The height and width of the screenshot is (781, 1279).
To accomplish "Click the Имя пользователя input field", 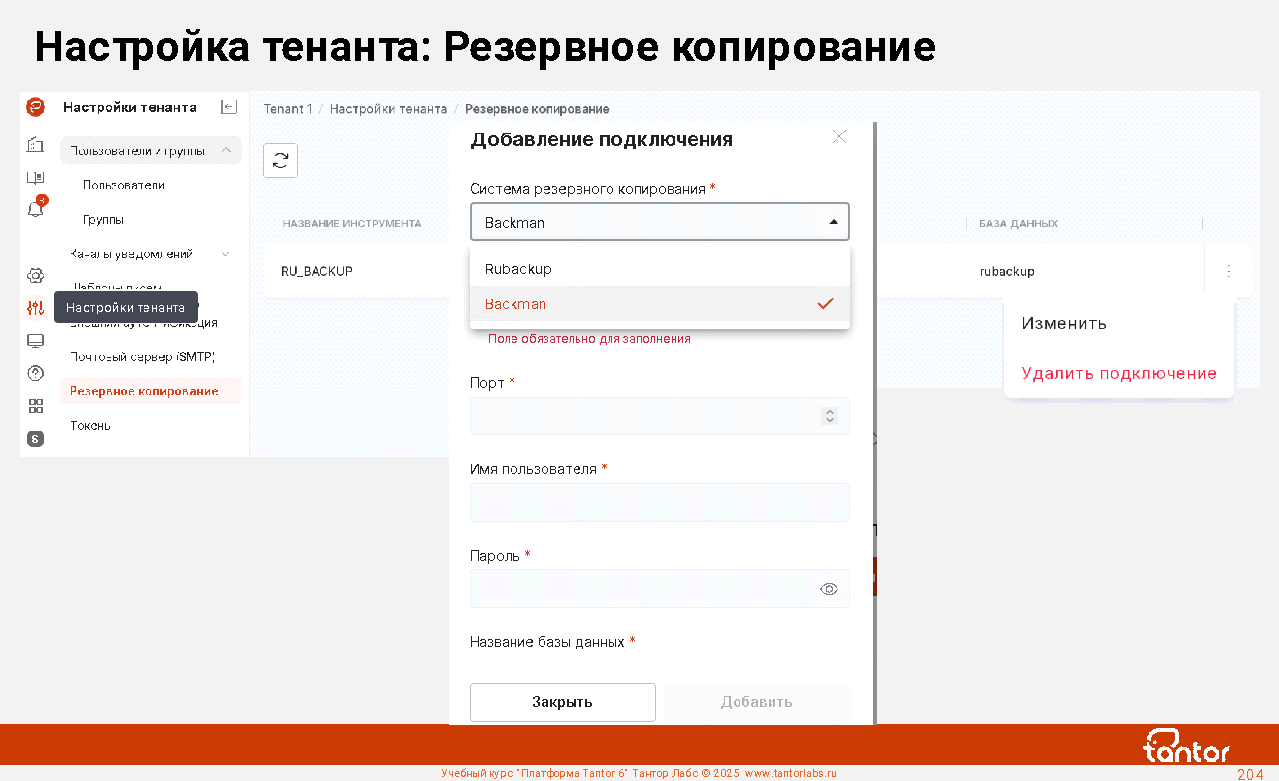I will click(x=659, y=503).
